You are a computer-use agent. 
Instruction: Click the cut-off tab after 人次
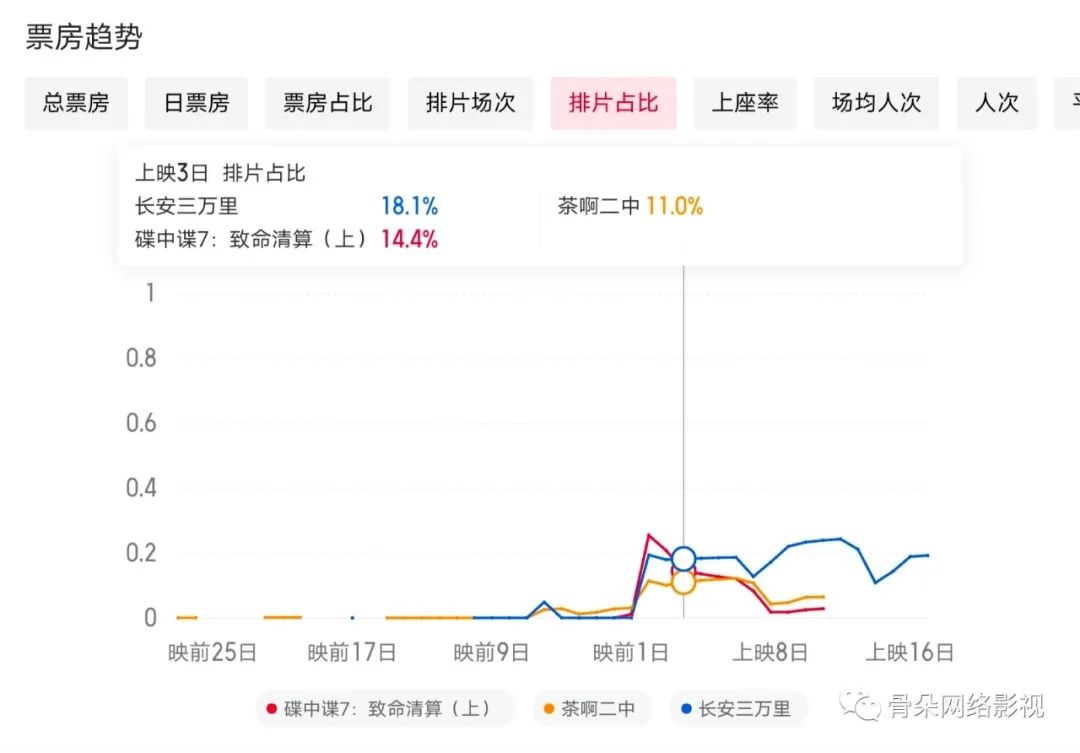1067,103
